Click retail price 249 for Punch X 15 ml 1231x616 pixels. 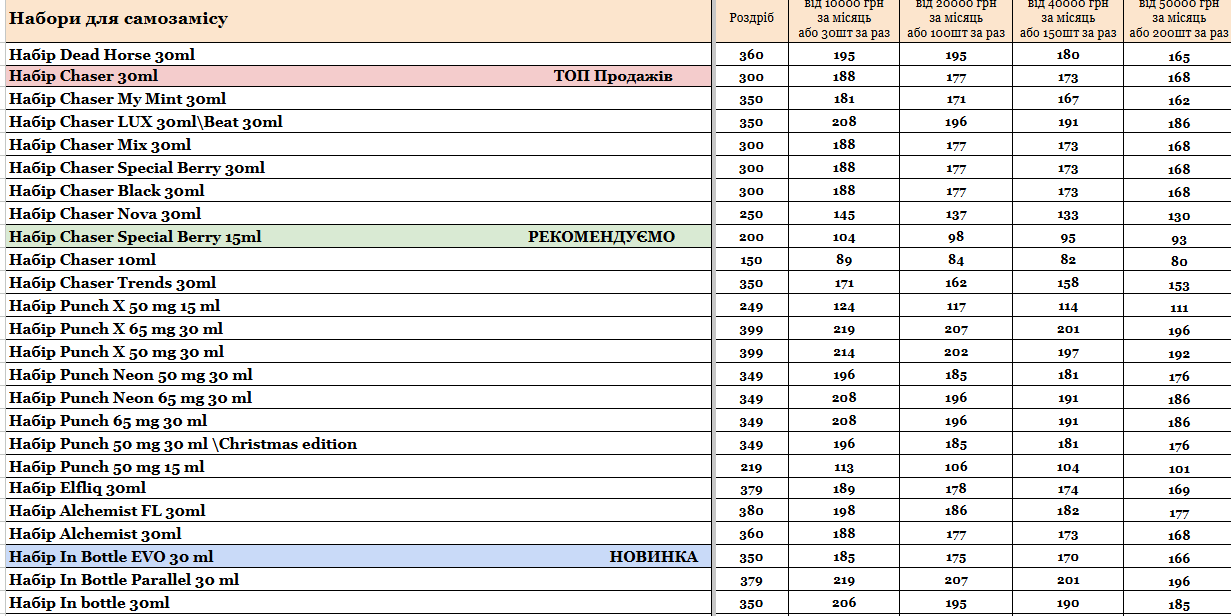click(x=751, y=307)
